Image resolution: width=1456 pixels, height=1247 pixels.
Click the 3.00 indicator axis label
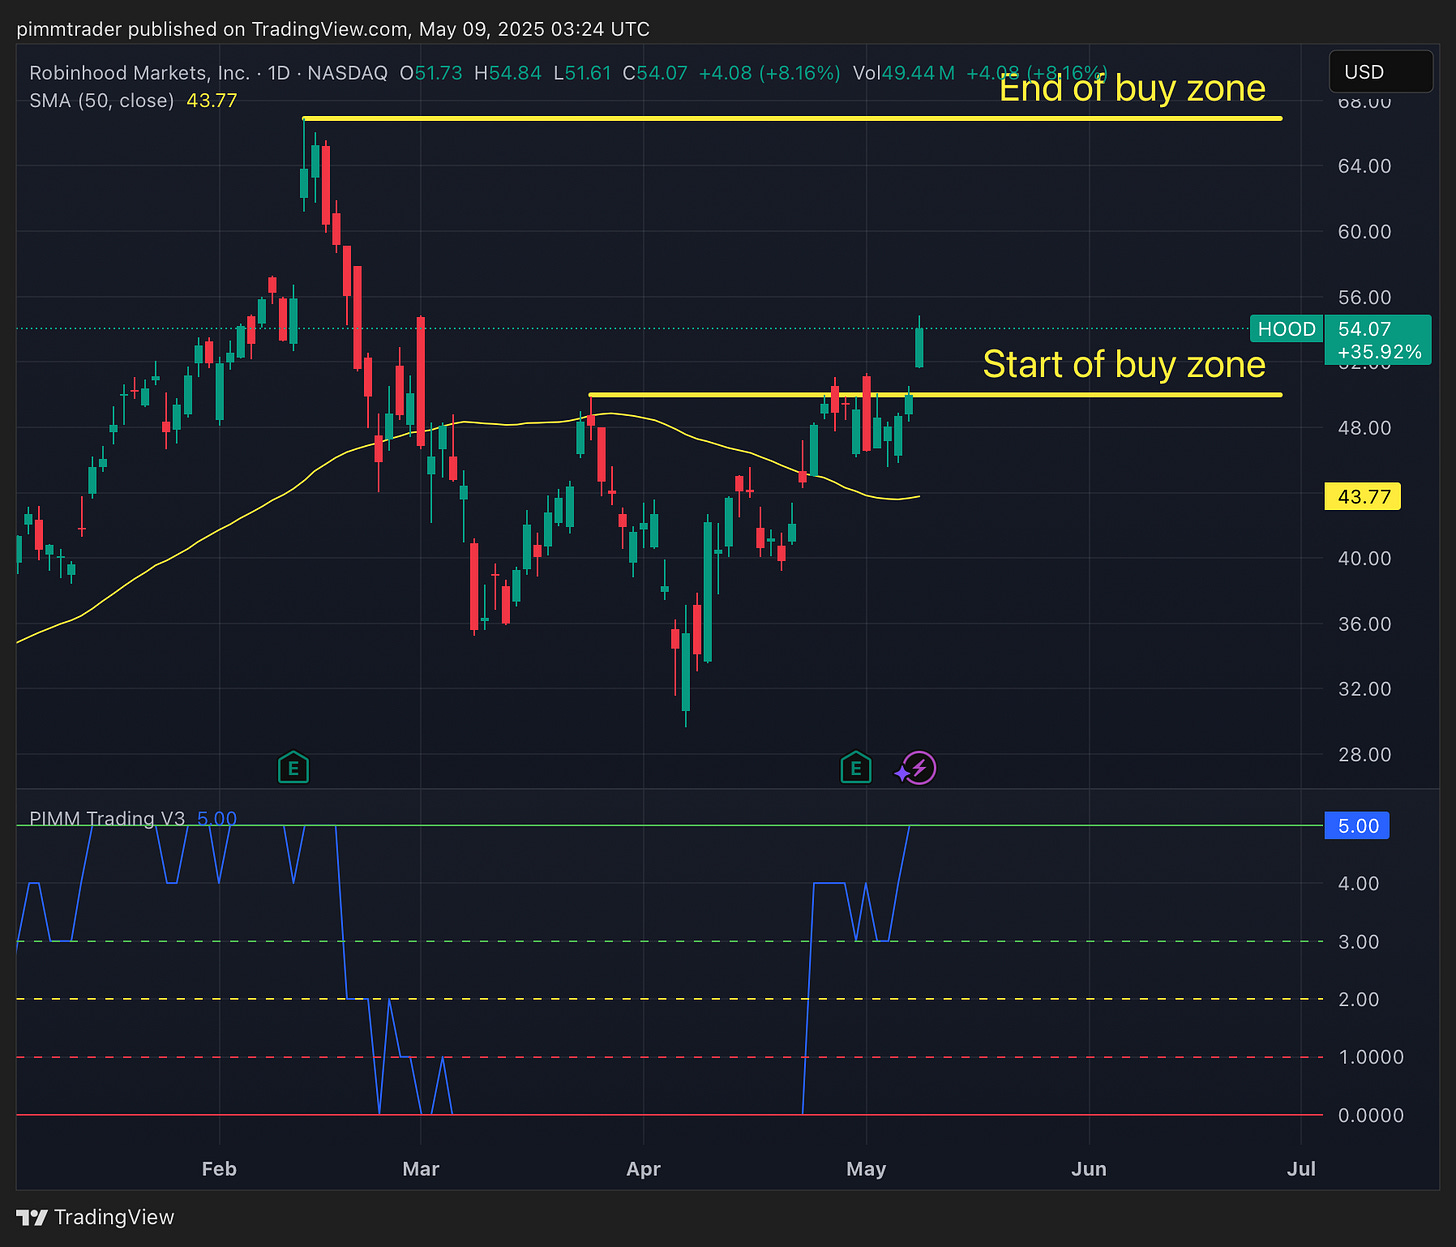point(1358,942)
